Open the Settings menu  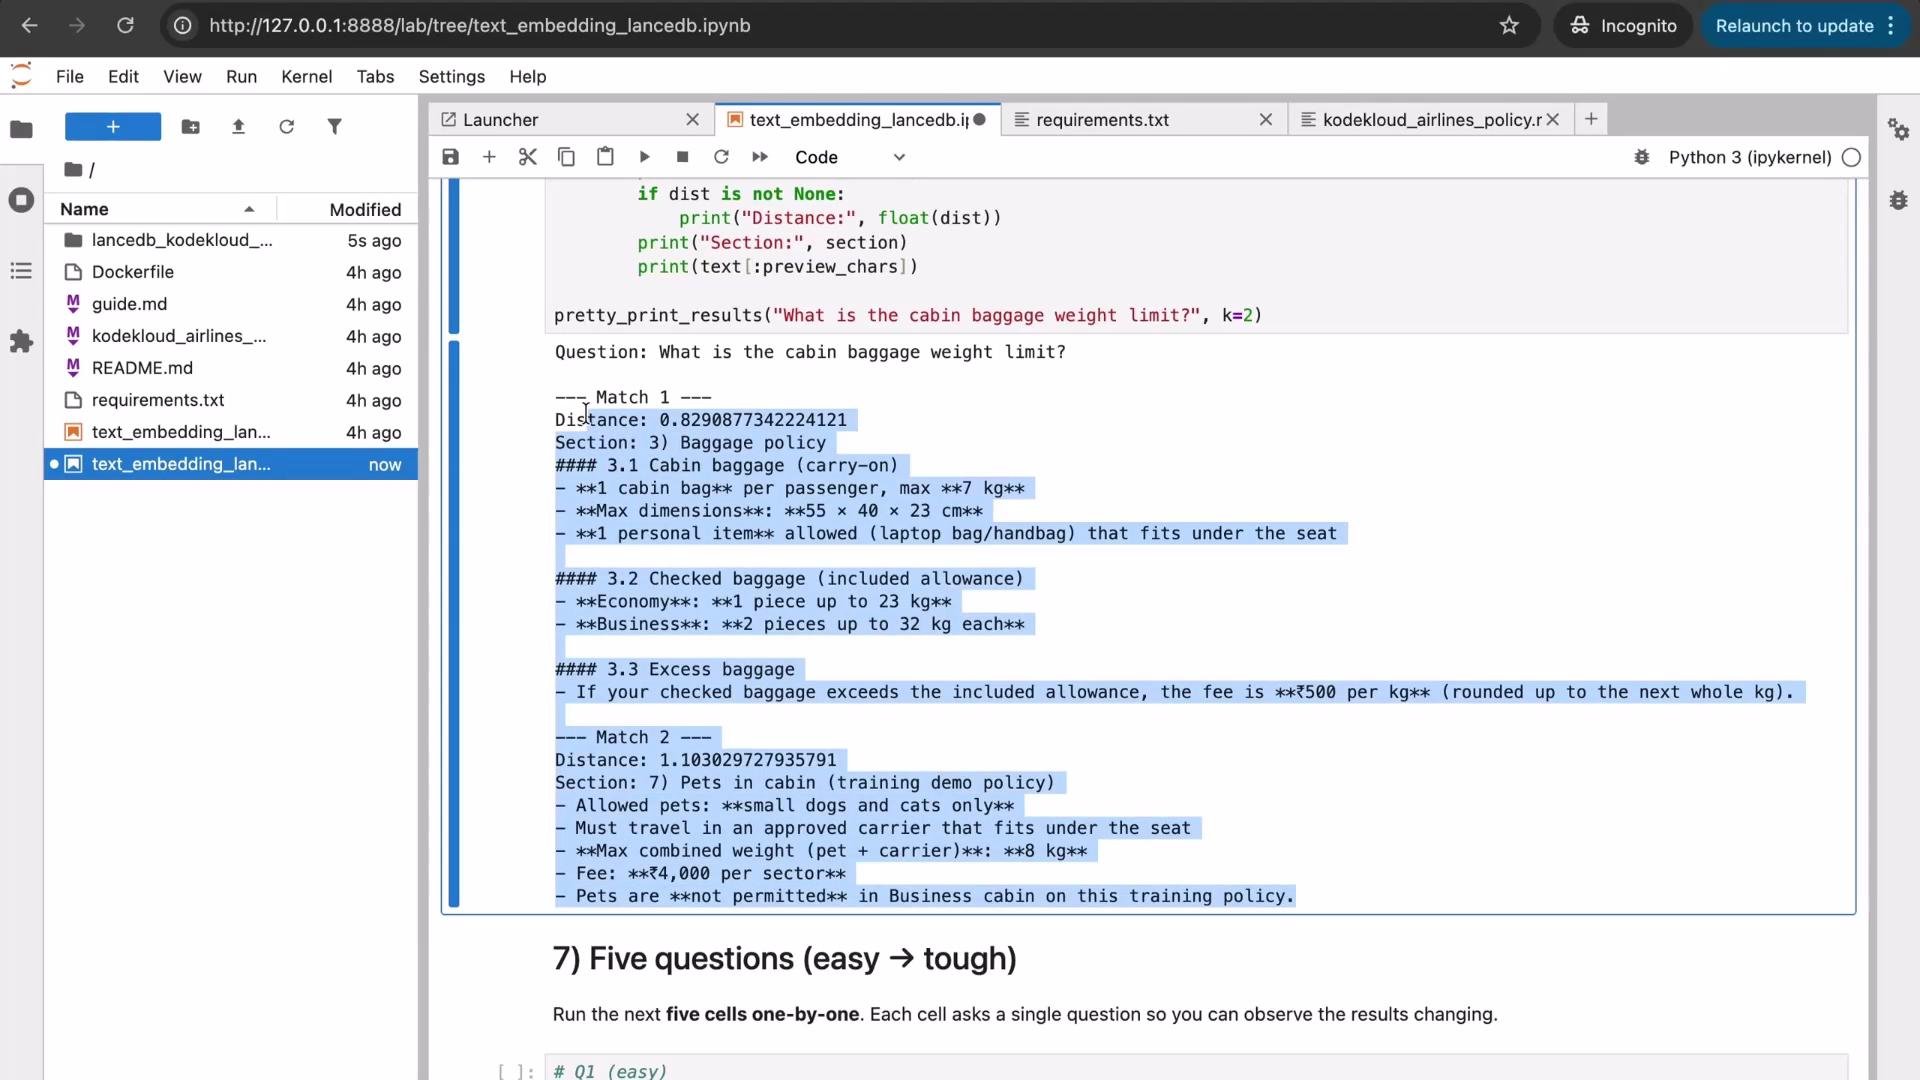point(451,77)
